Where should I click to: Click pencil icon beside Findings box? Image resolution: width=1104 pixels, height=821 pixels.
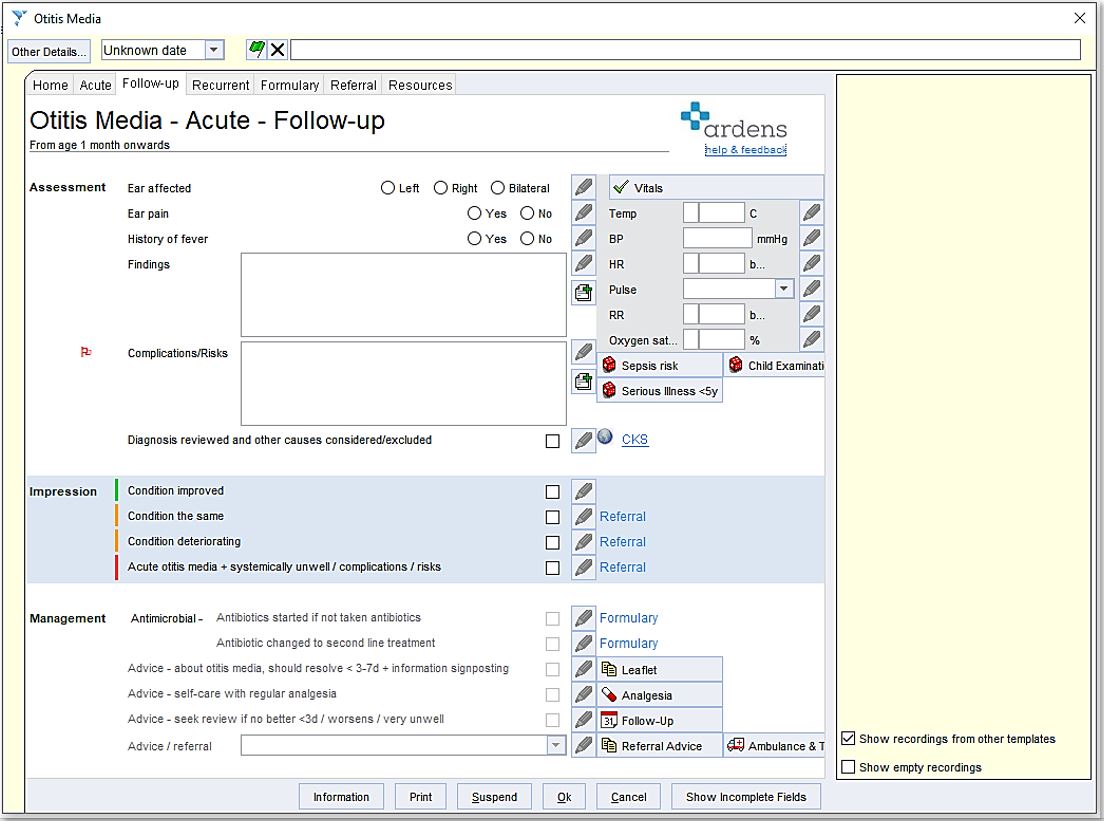pos(583,263)
